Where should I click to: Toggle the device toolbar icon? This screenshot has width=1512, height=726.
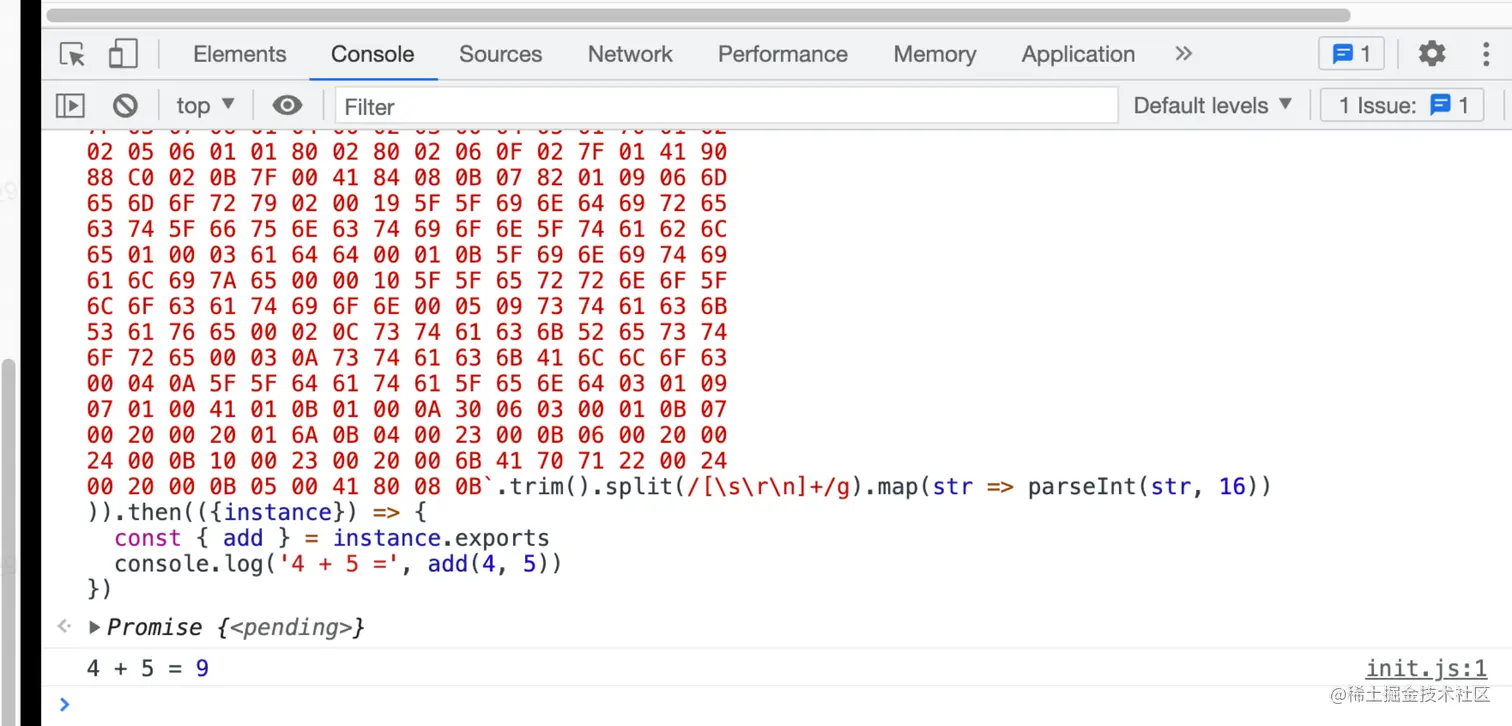123,54
